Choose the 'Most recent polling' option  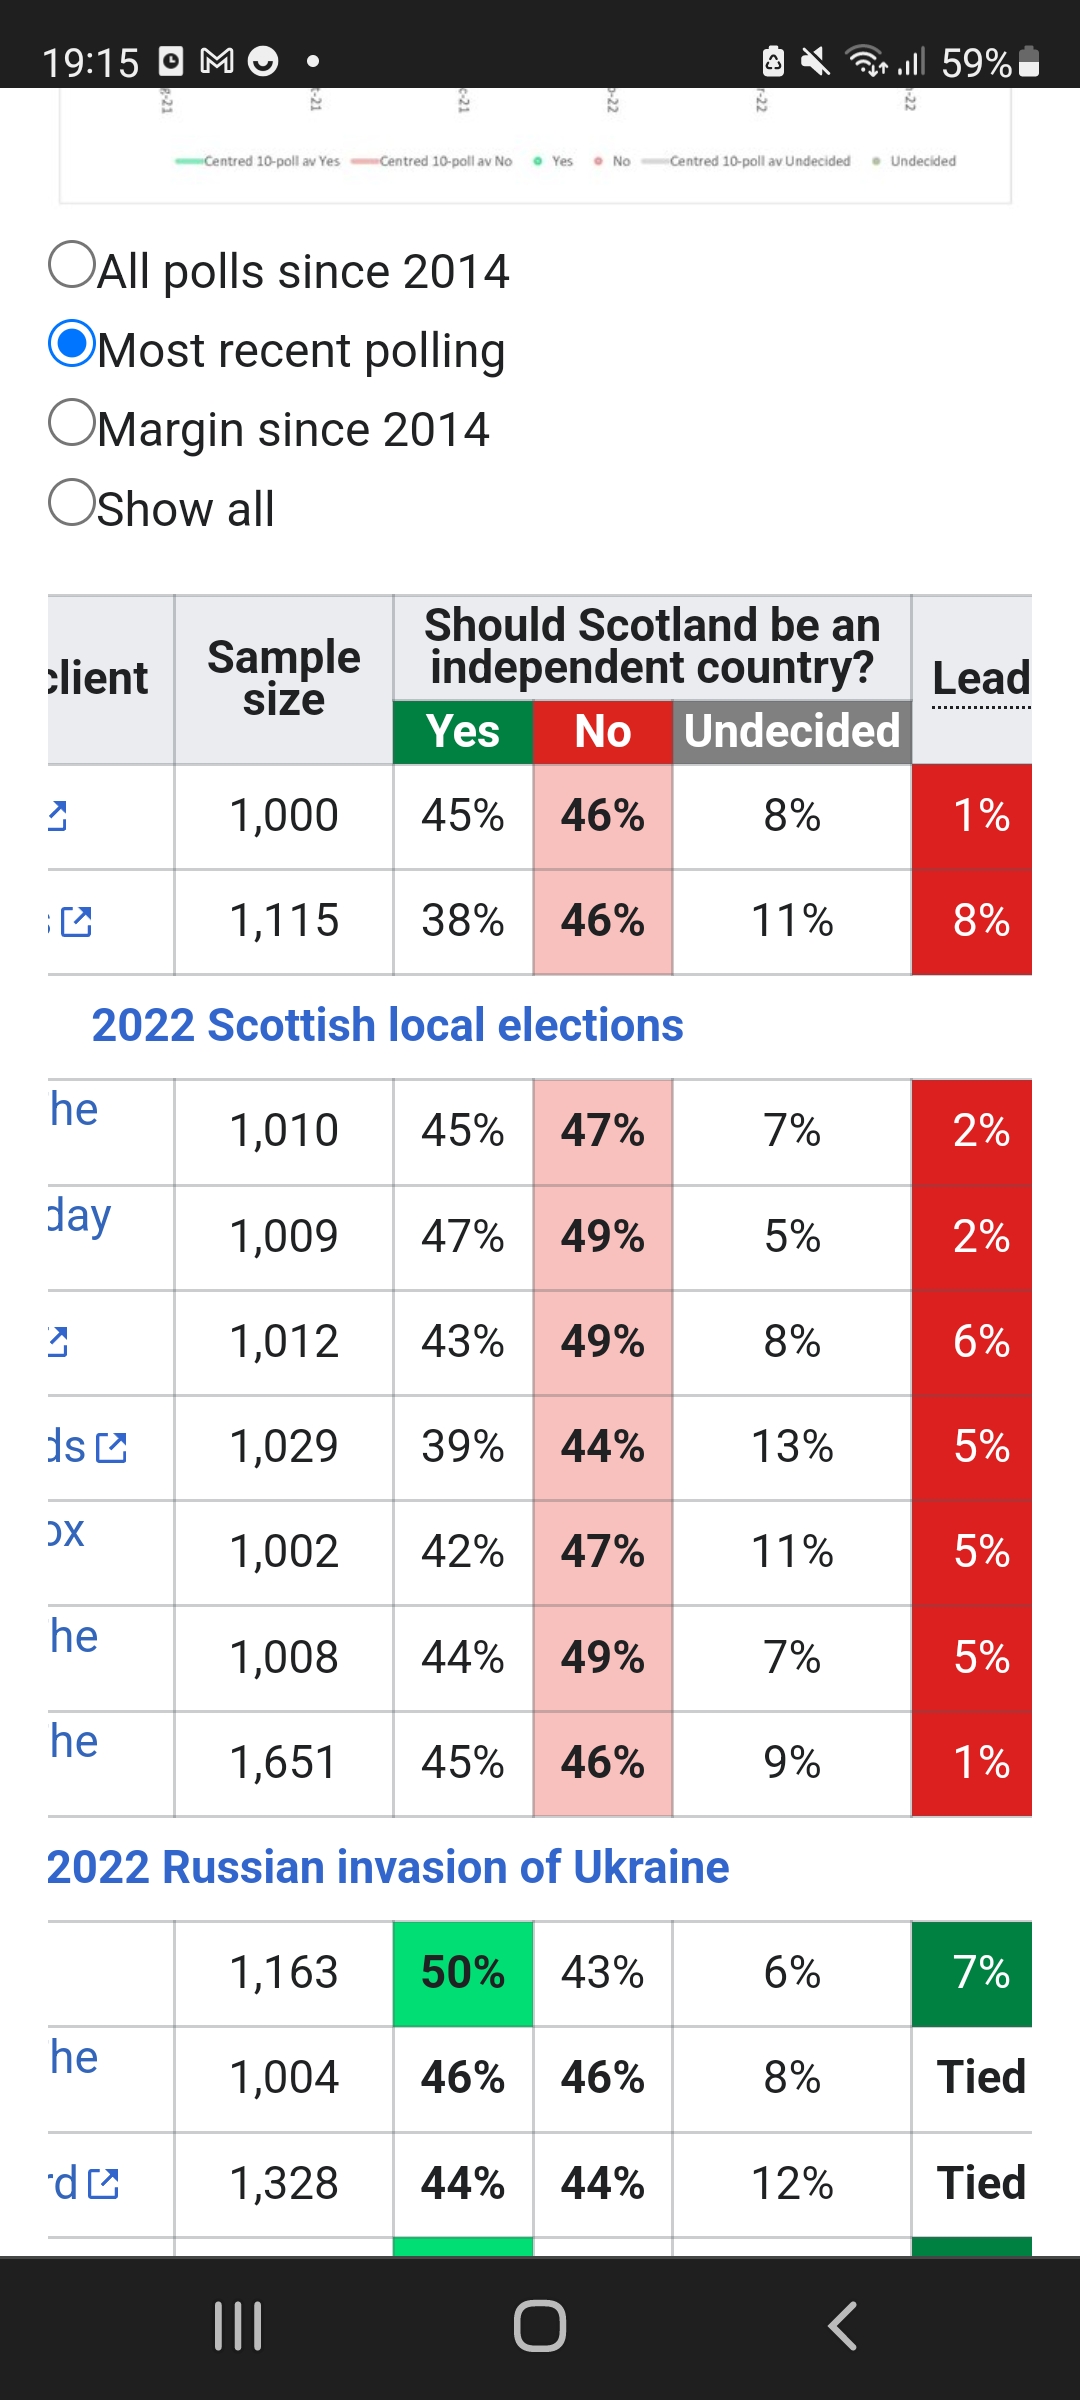tap(72, 345)
